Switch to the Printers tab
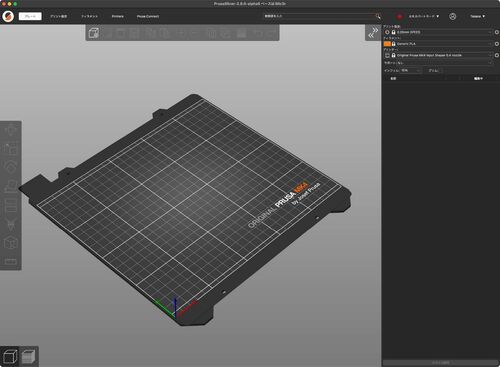The image size is (500, 367). pyautogui.click(x=118, y=16)
